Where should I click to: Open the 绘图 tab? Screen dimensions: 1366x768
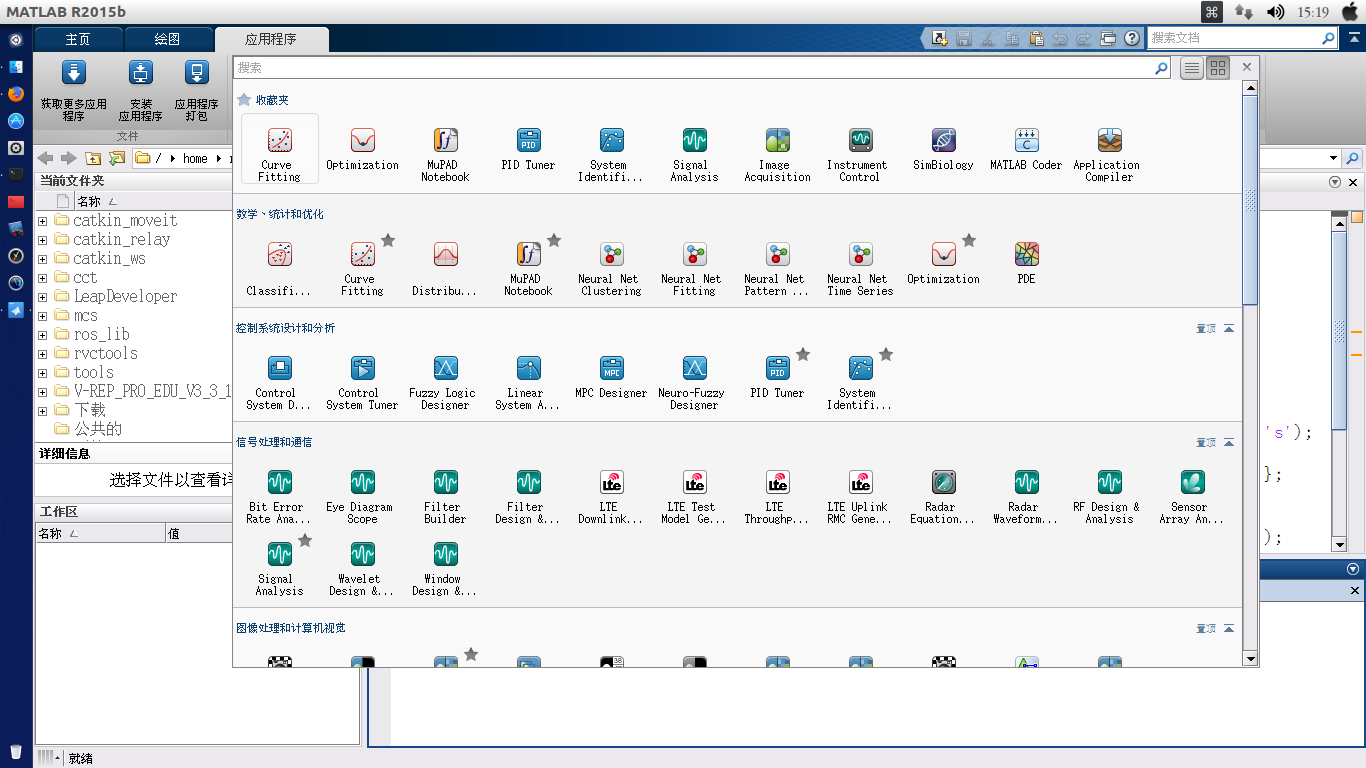167,39
